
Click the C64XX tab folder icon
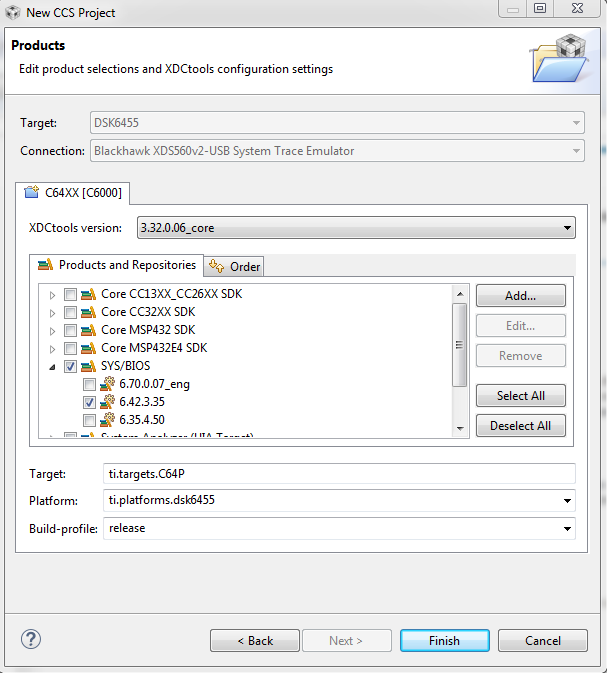click(32, 192)
